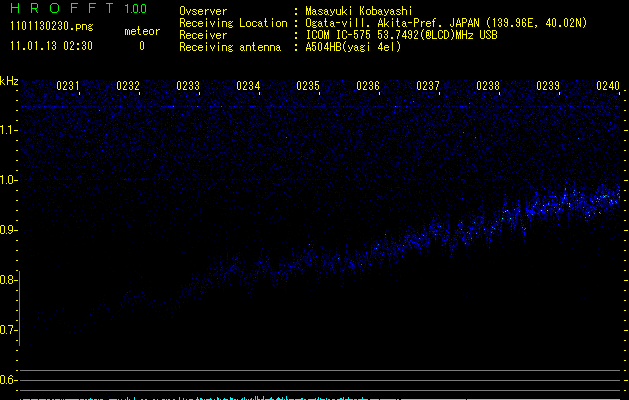This screenshot has width=629, height=400.
Task: Select the 0235 time marker
Action: [308, 87]
